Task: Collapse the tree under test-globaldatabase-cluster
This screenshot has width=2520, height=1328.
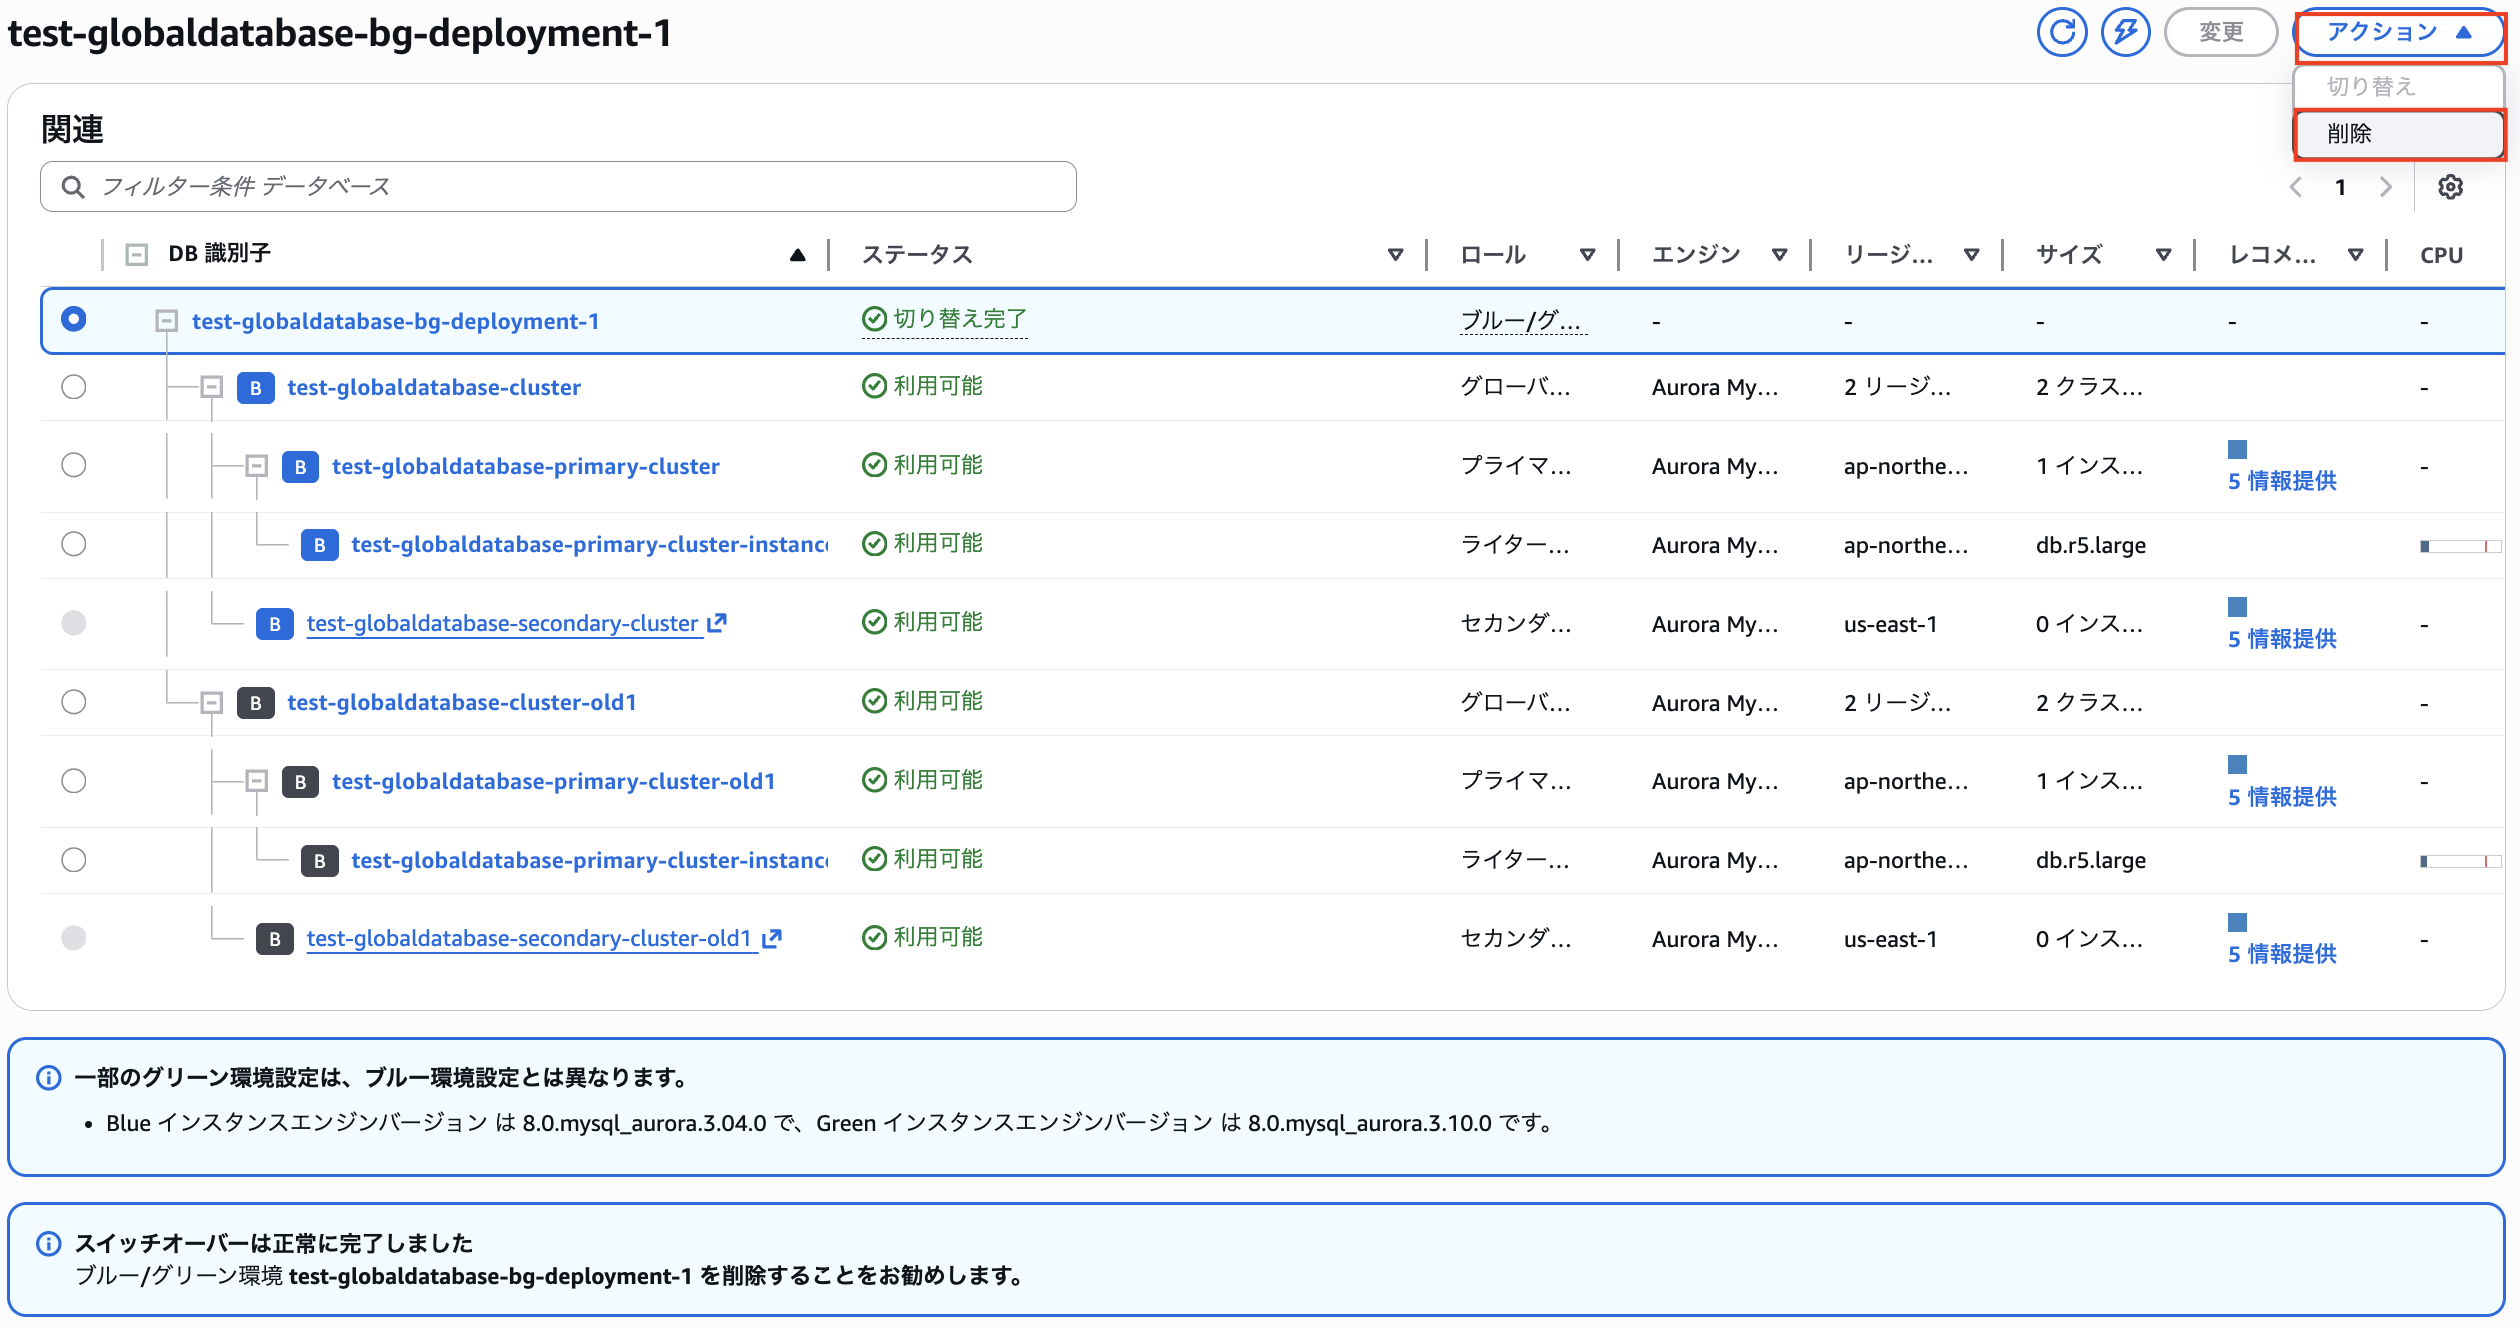Action: 210,387
